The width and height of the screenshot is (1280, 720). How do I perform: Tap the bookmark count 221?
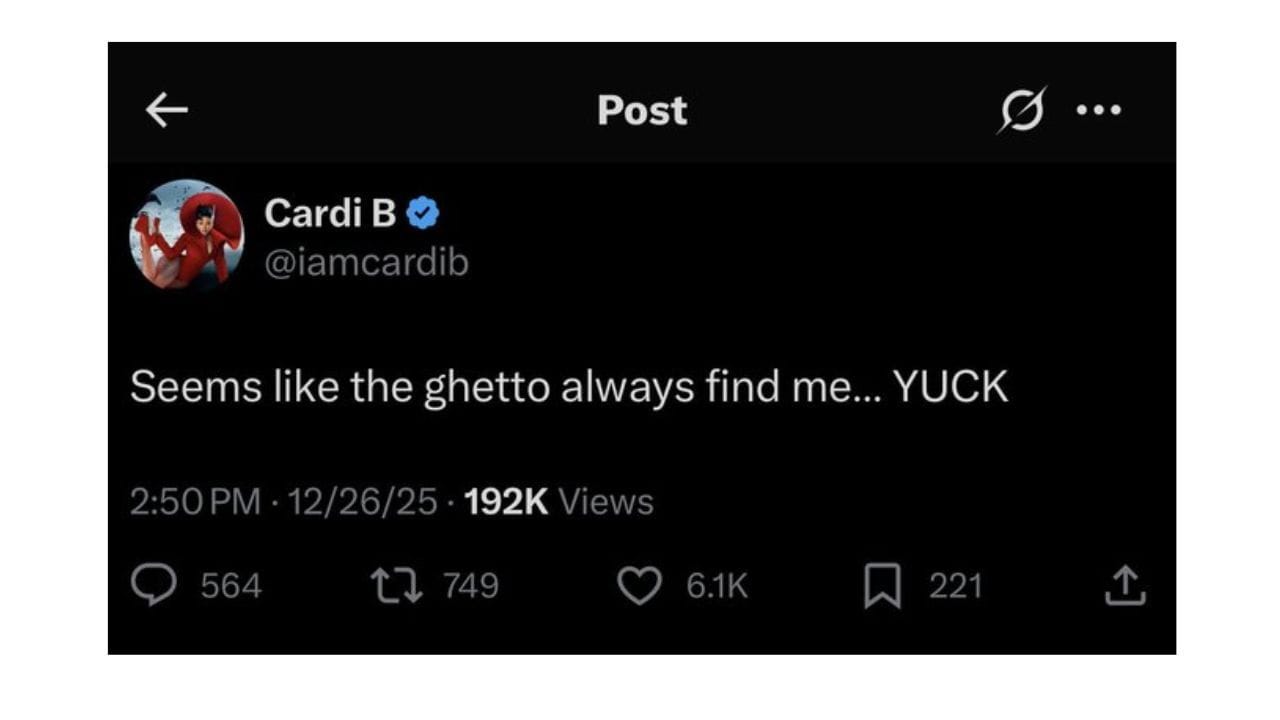point(957,586)
